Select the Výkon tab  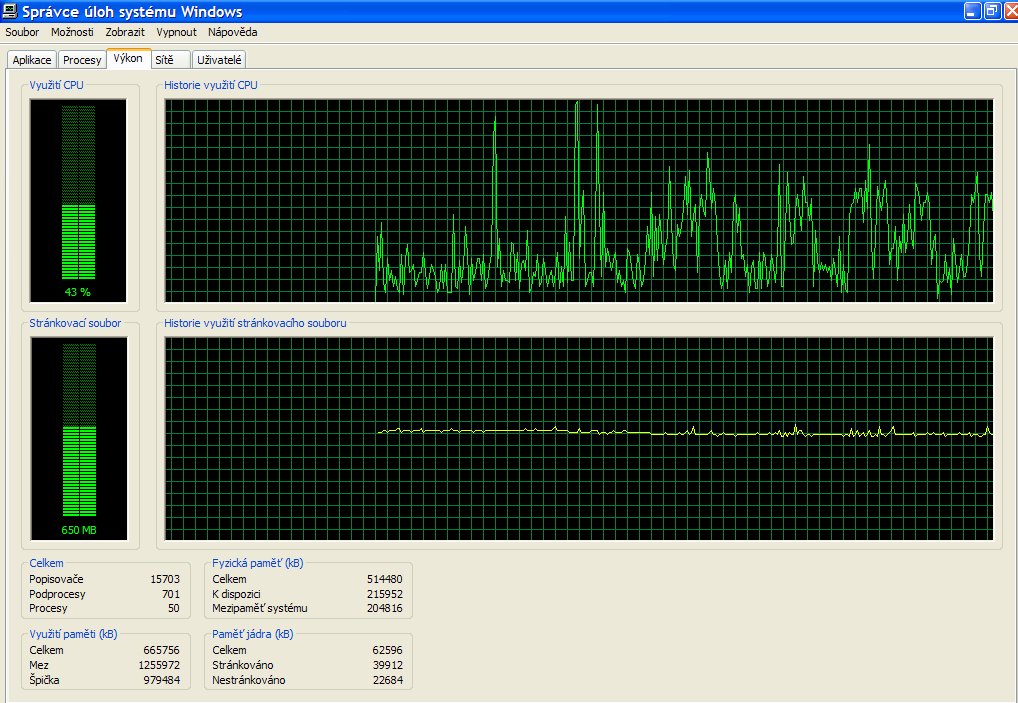coord(128,59)
